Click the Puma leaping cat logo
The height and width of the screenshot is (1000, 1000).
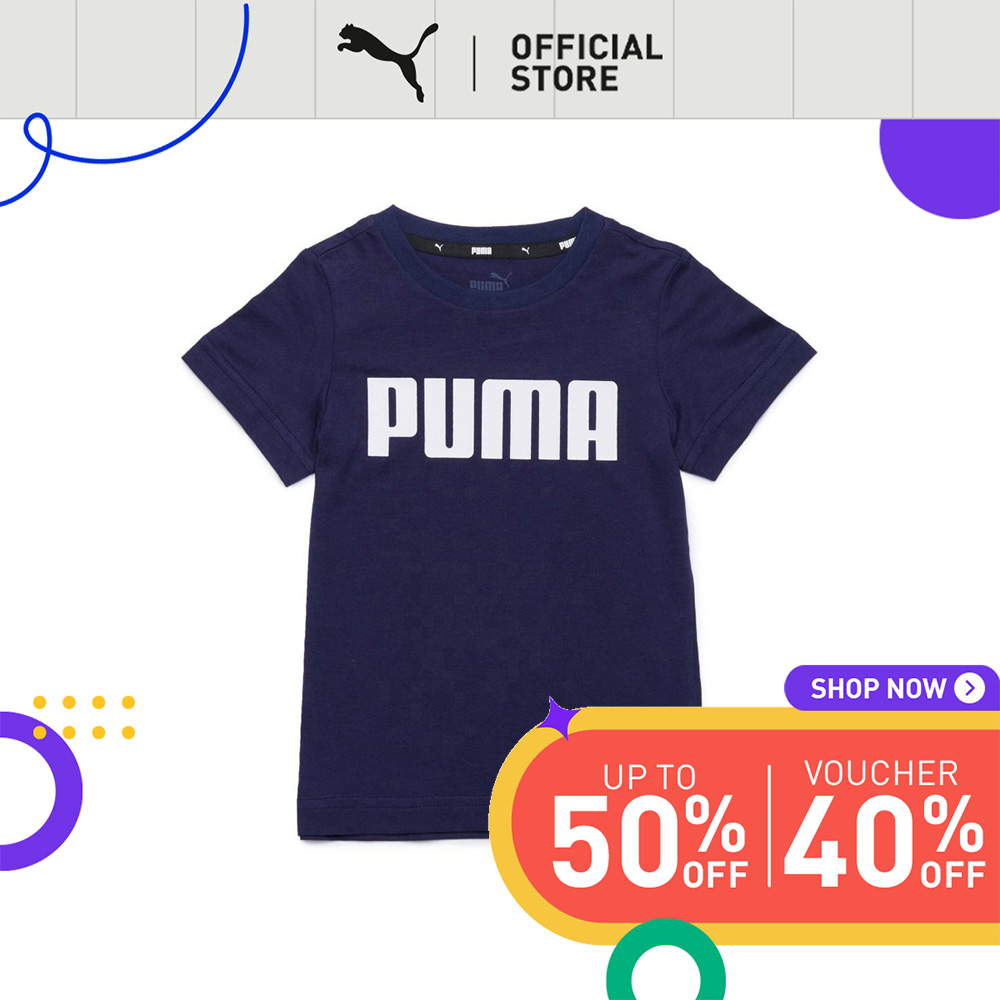click(x=387, y=61)
